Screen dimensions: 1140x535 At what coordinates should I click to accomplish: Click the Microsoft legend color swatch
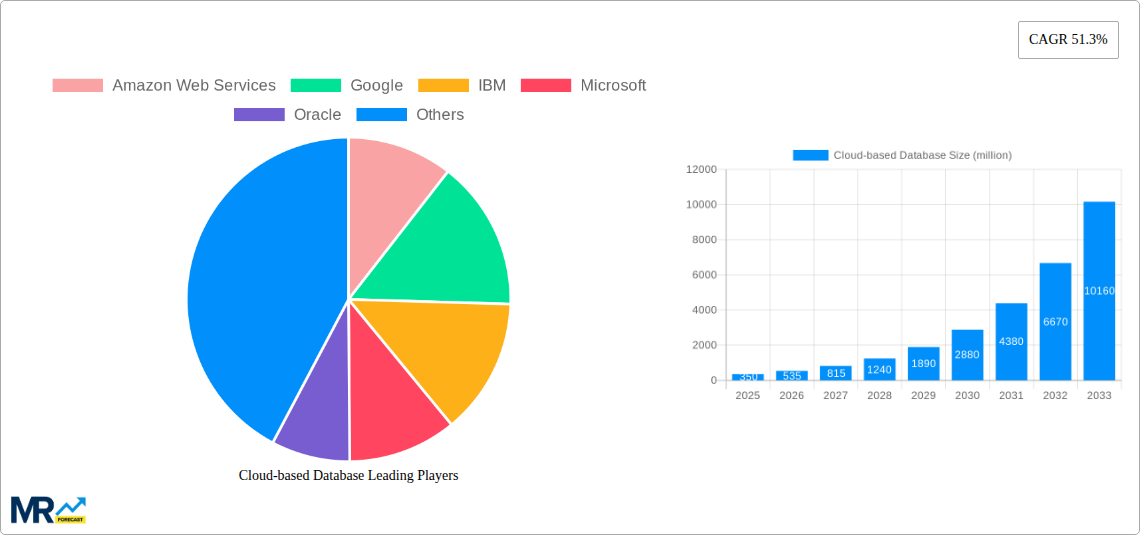coord(546,86)
